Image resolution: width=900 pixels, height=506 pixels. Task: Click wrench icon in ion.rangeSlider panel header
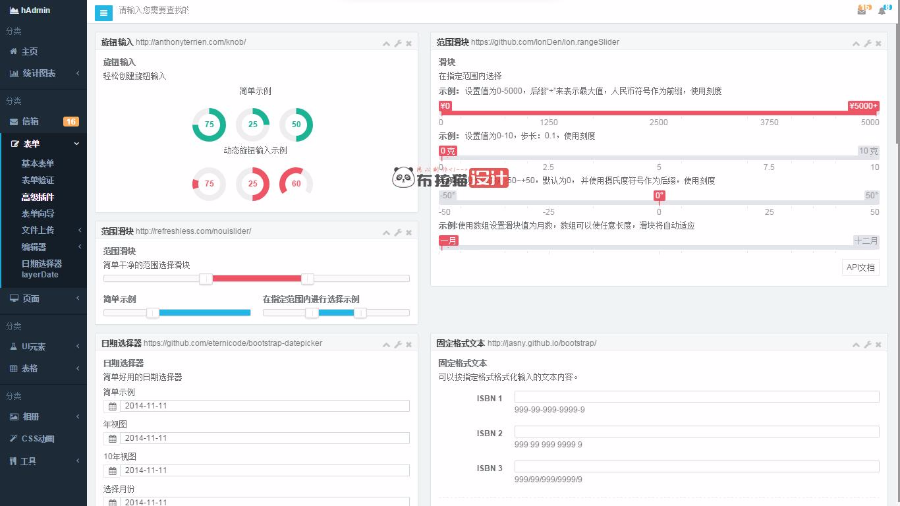pos(867,44)
